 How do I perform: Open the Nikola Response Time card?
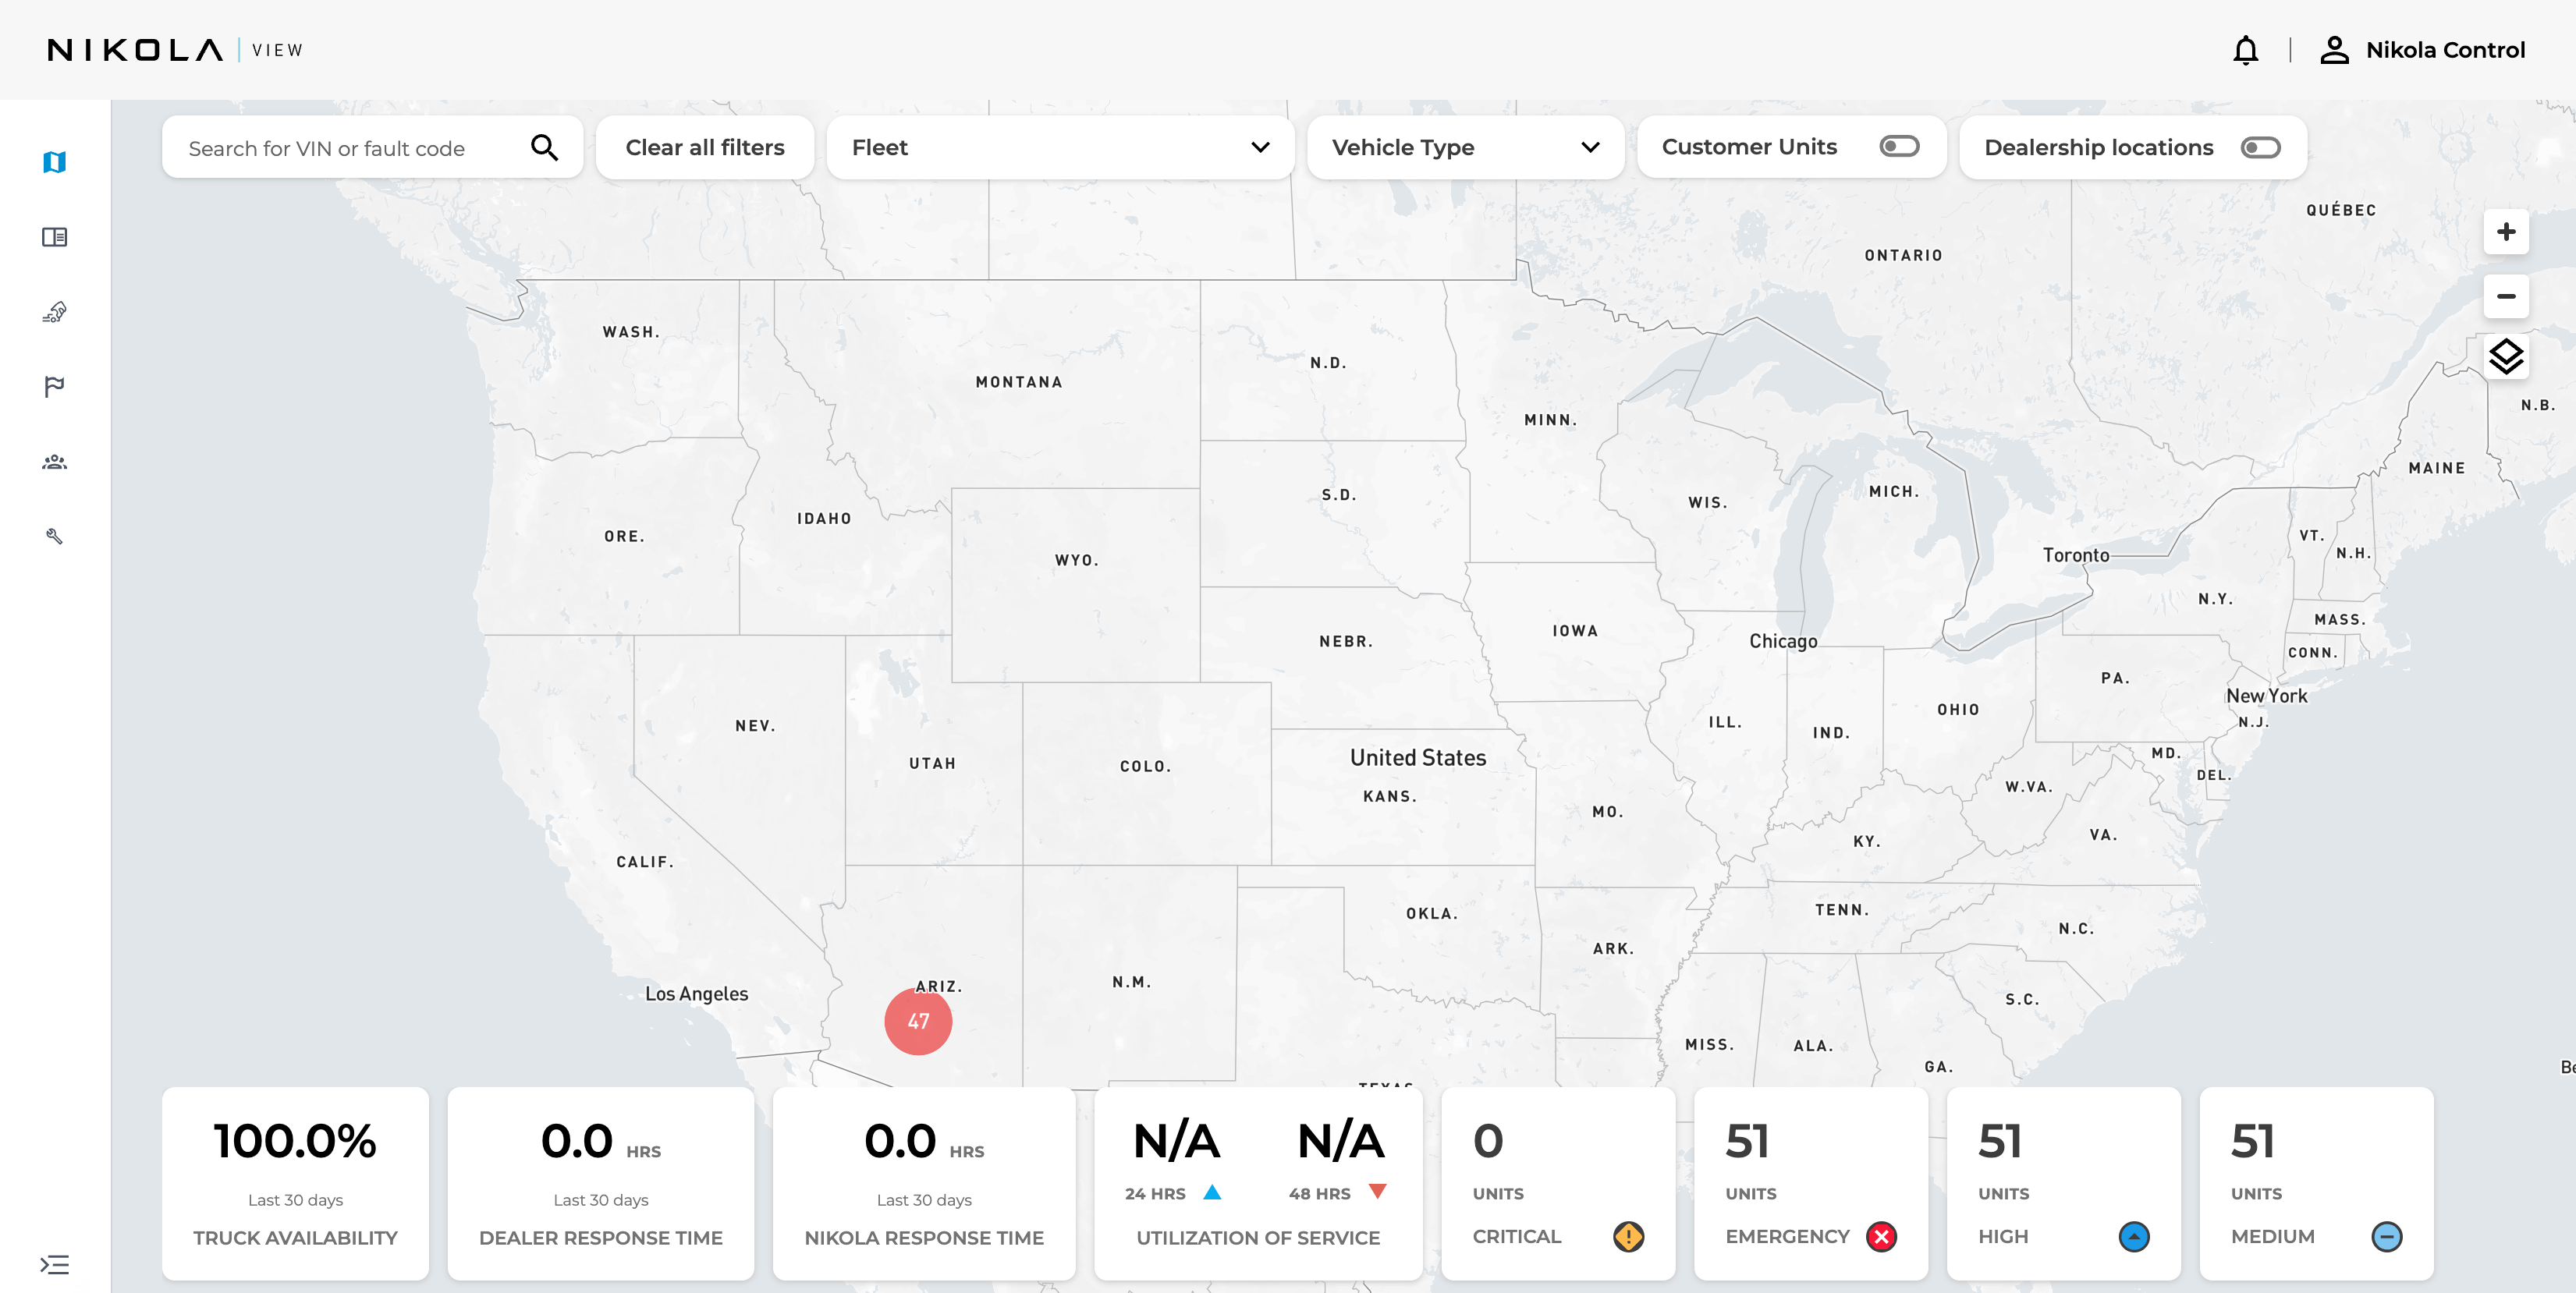[924, 1184]
